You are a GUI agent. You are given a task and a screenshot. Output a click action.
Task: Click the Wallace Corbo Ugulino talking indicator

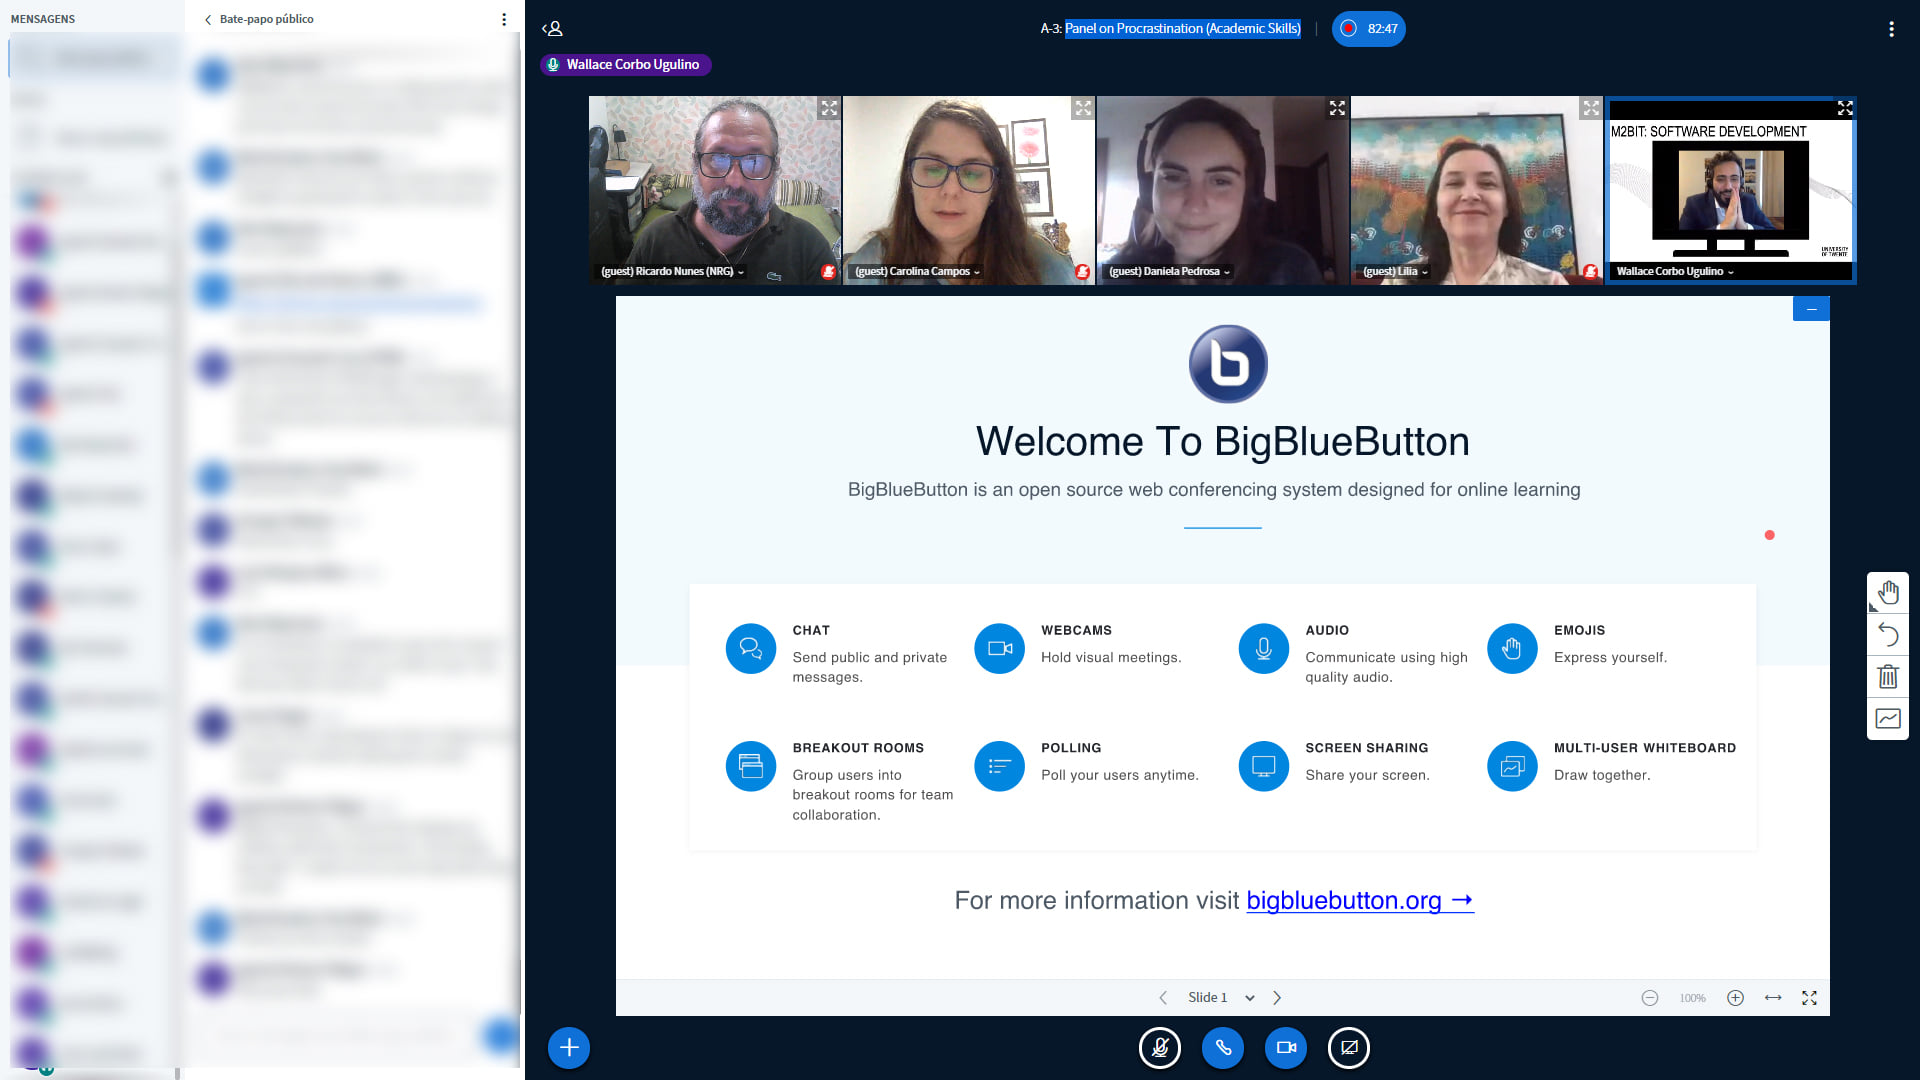point(626,65)
